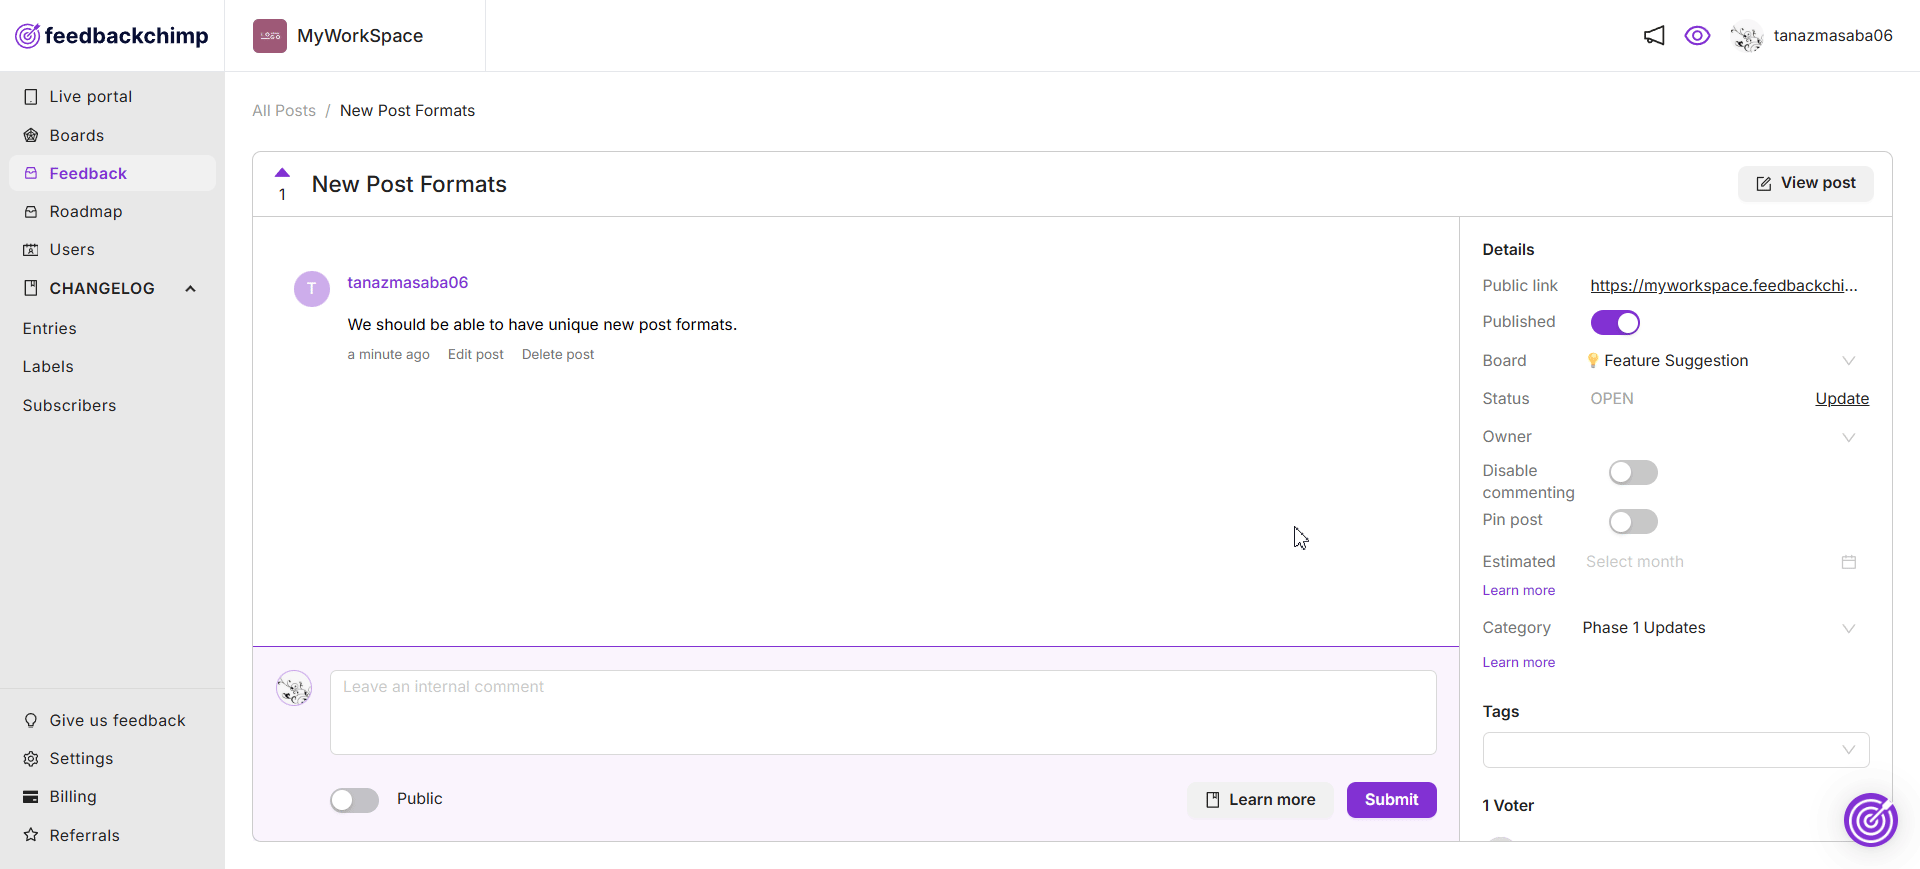Open the Board dropdown showing Feature Suggestion
Screen dimensions: 1920x869
coord(1722,361)
